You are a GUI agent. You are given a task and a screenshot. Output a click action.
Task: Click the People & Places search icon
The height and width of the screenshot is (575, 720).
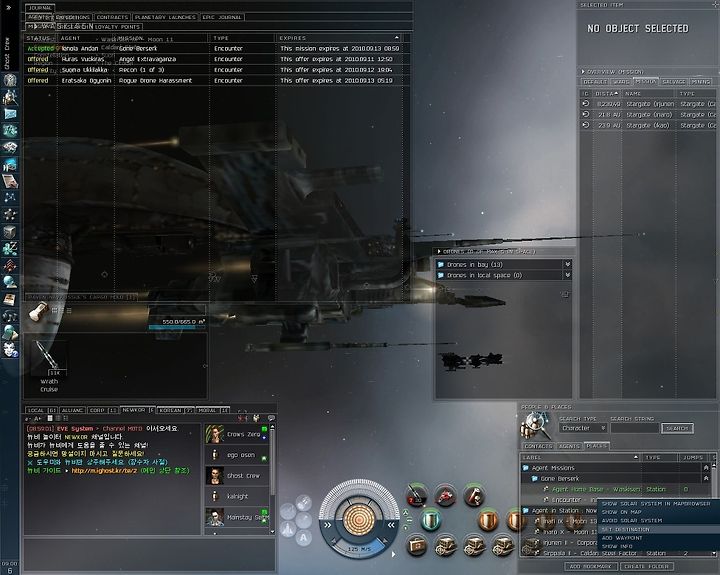pyautogui.click(x=535, y=426)
